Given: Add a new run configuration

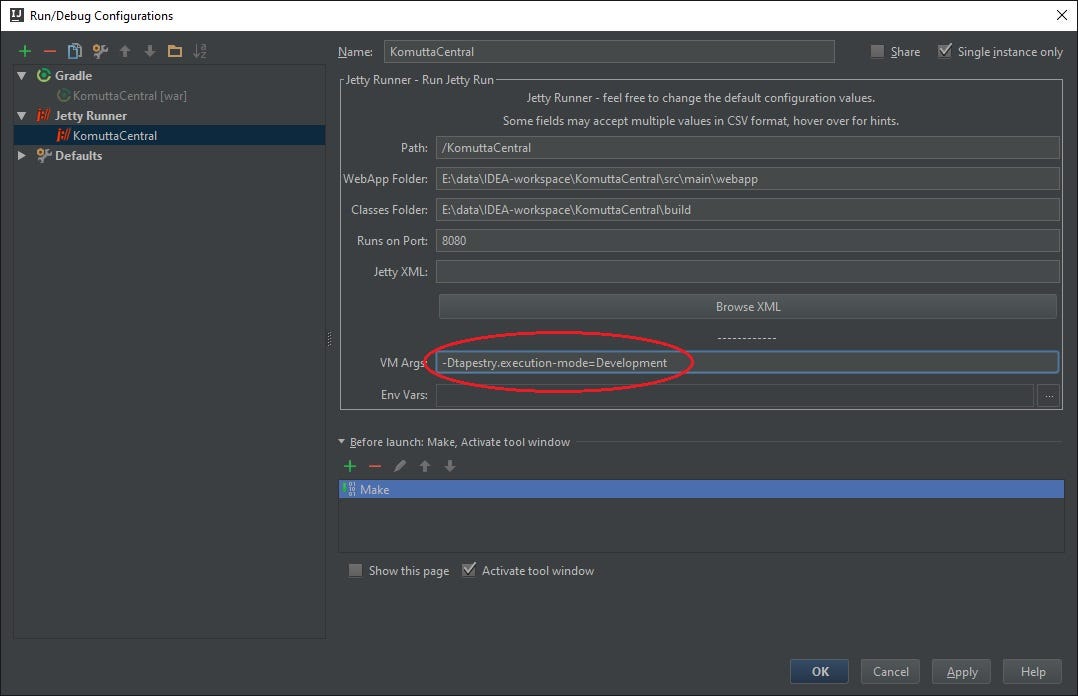Looking at the screenshot, I should 24,50.
